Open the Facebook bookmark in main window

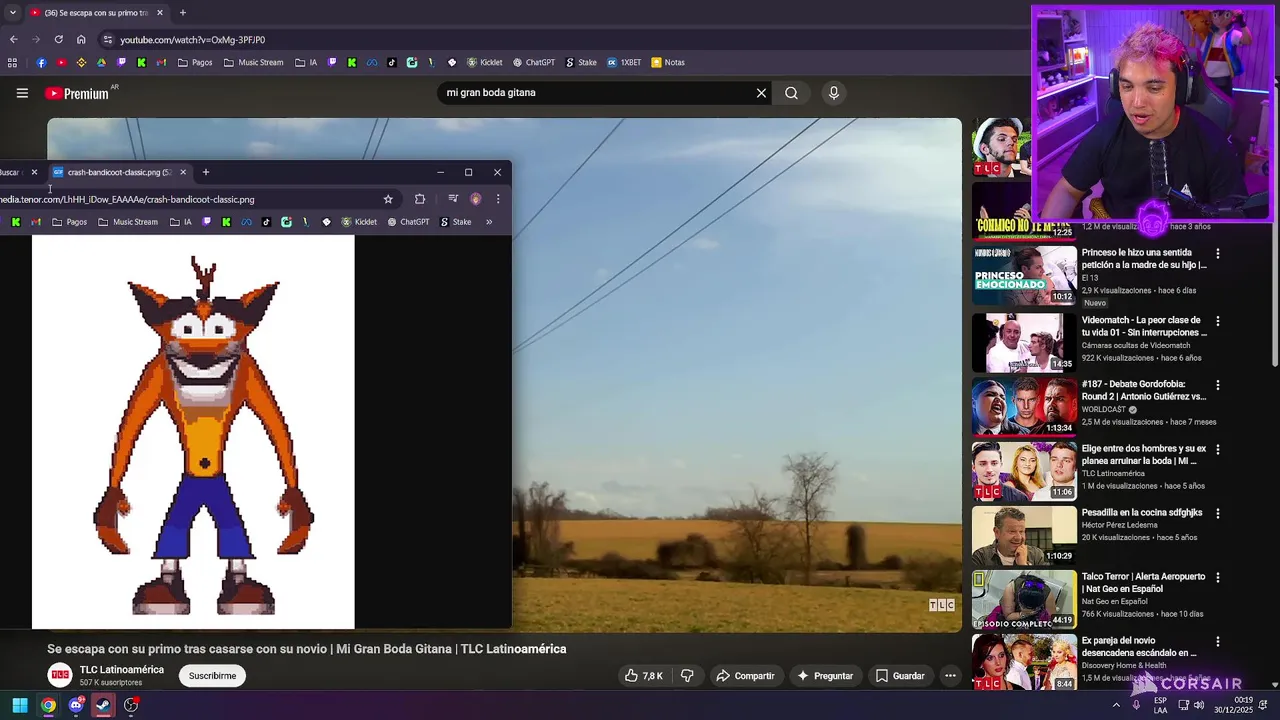[41, 62]
